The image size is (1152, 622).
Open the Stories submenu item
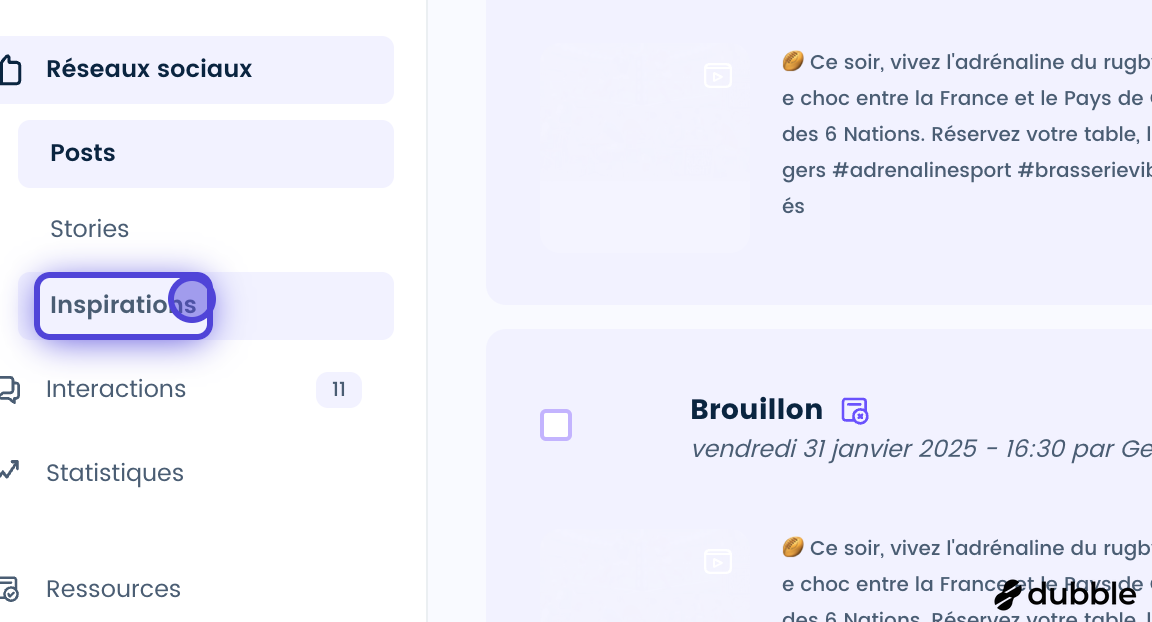click(206, 229)
